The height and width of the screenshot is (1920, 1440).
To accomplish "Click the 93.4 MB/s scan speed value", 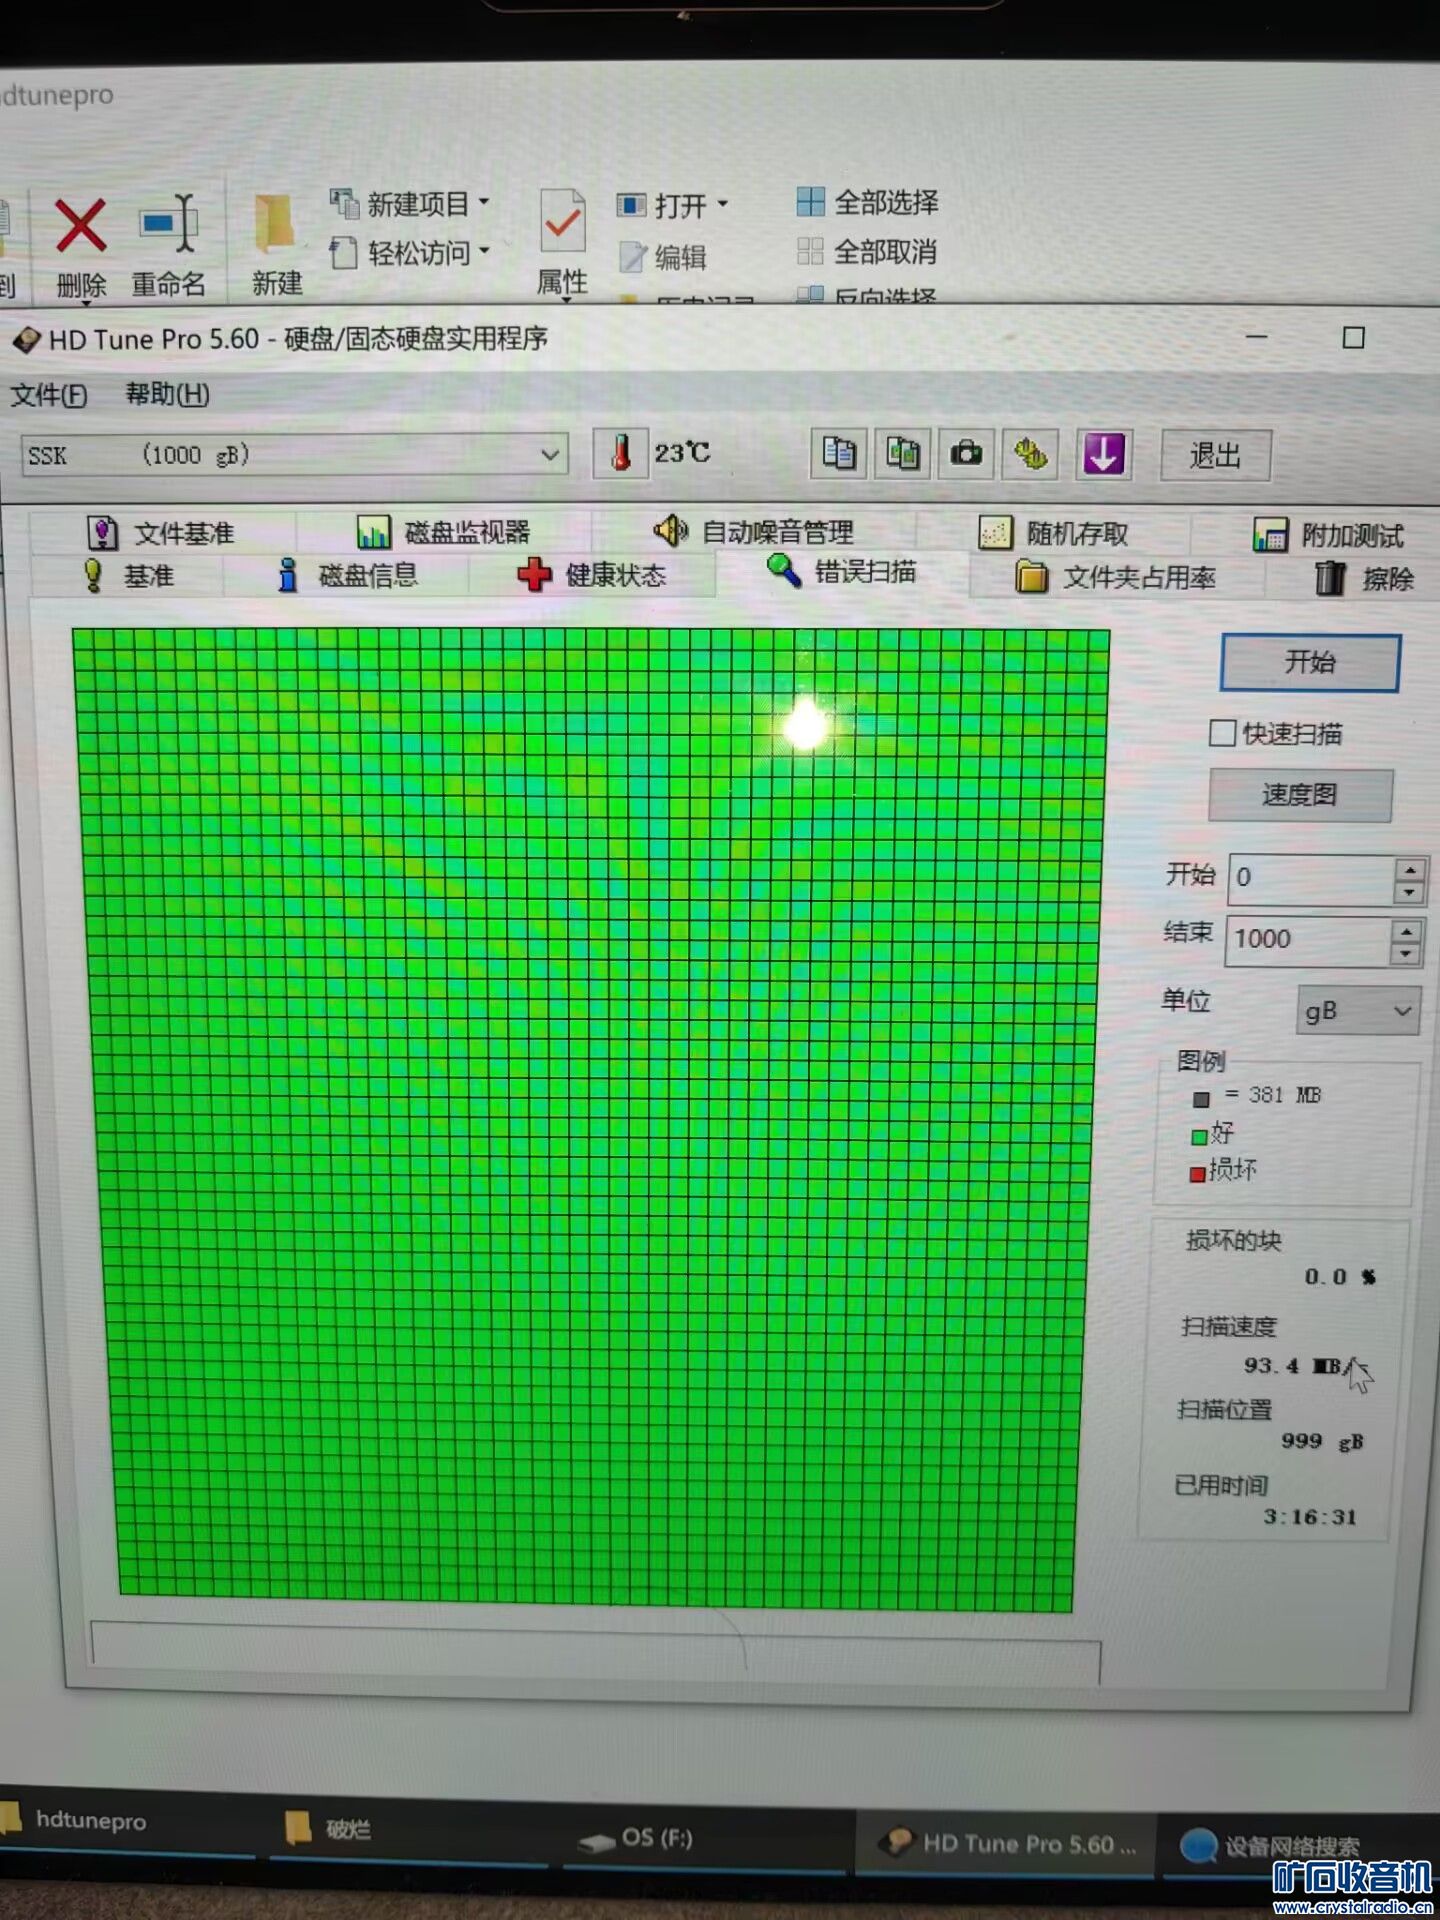I will [x=1305, y=1366].
